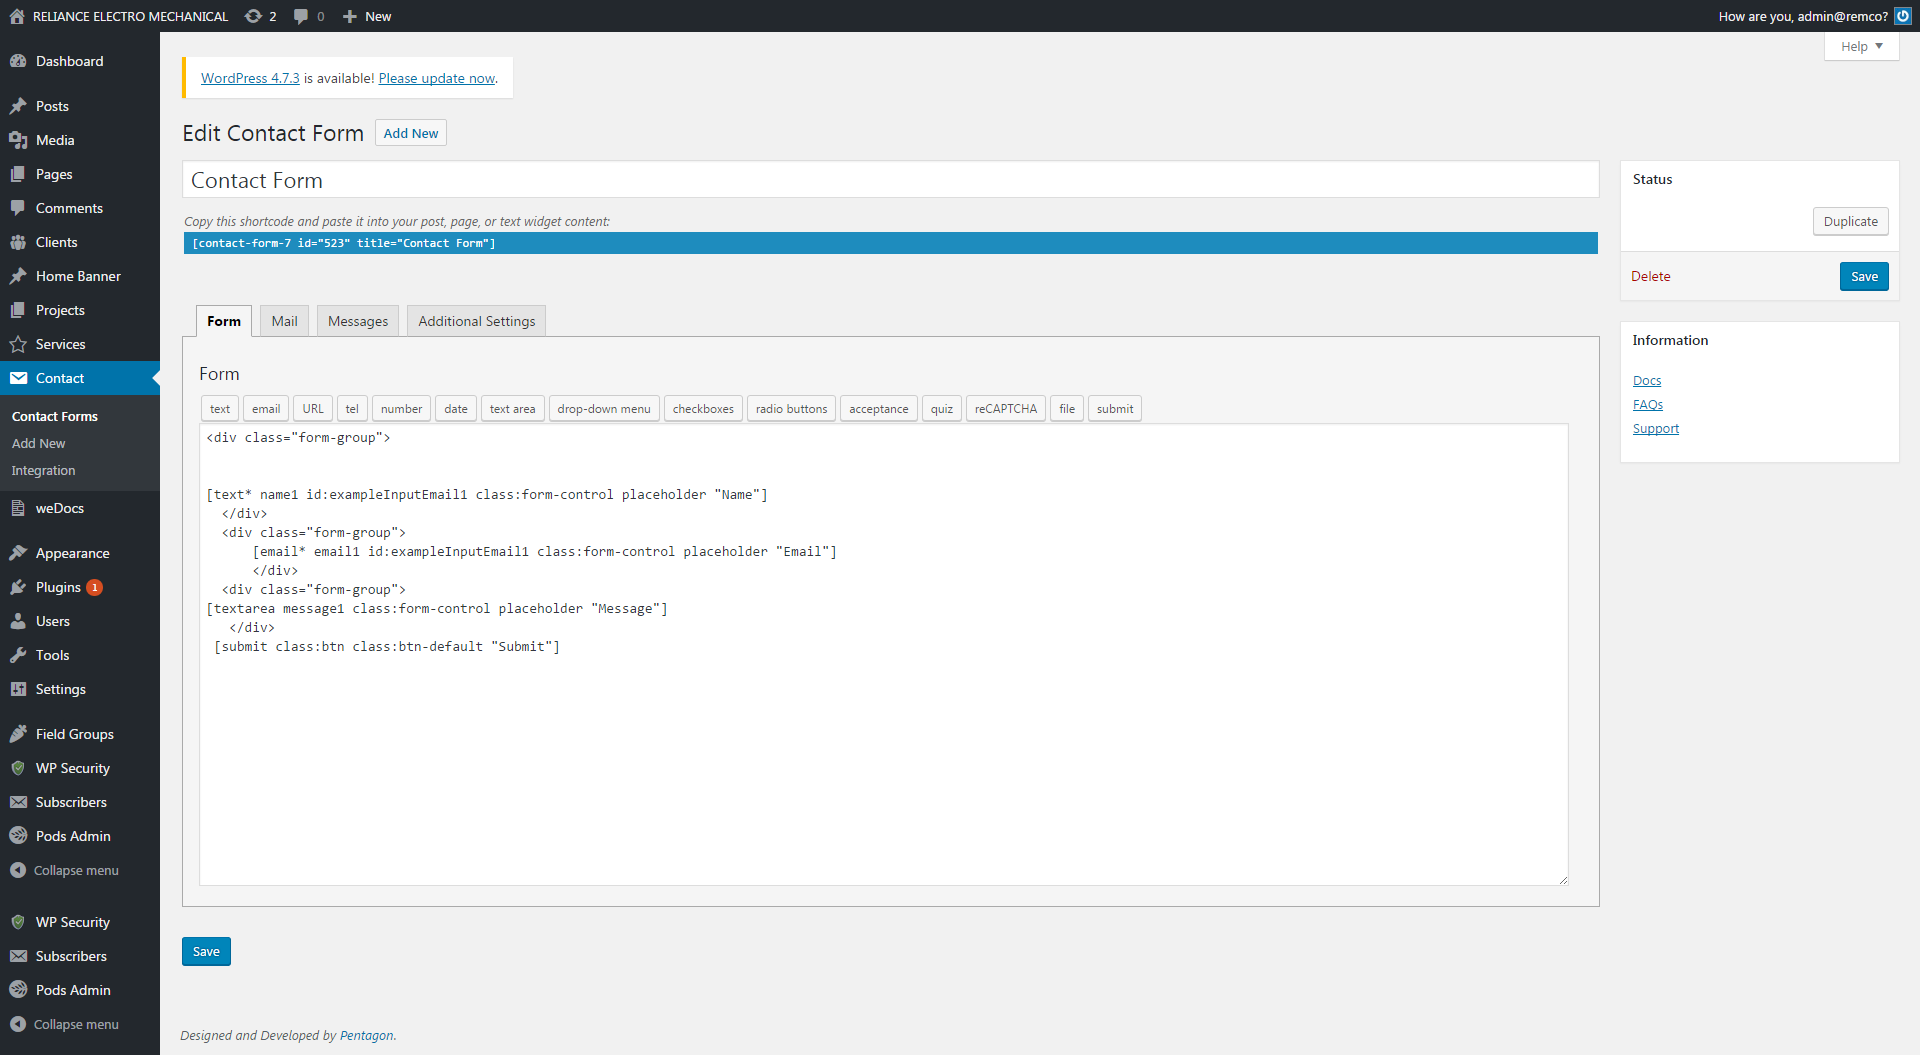Insert a submit button tag
1920x1055 pixels.
1115,409
